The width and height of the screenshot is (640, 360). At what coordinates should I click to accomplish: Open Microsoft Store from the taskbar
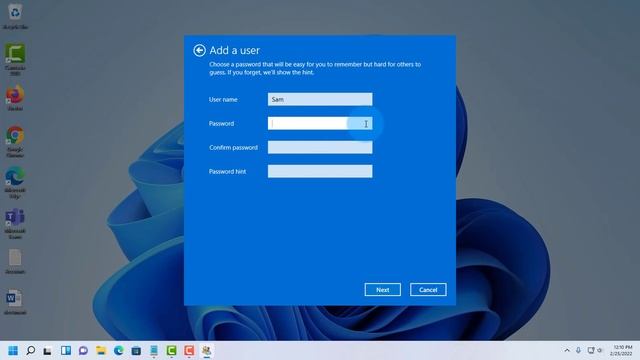[x=136, y=351]
